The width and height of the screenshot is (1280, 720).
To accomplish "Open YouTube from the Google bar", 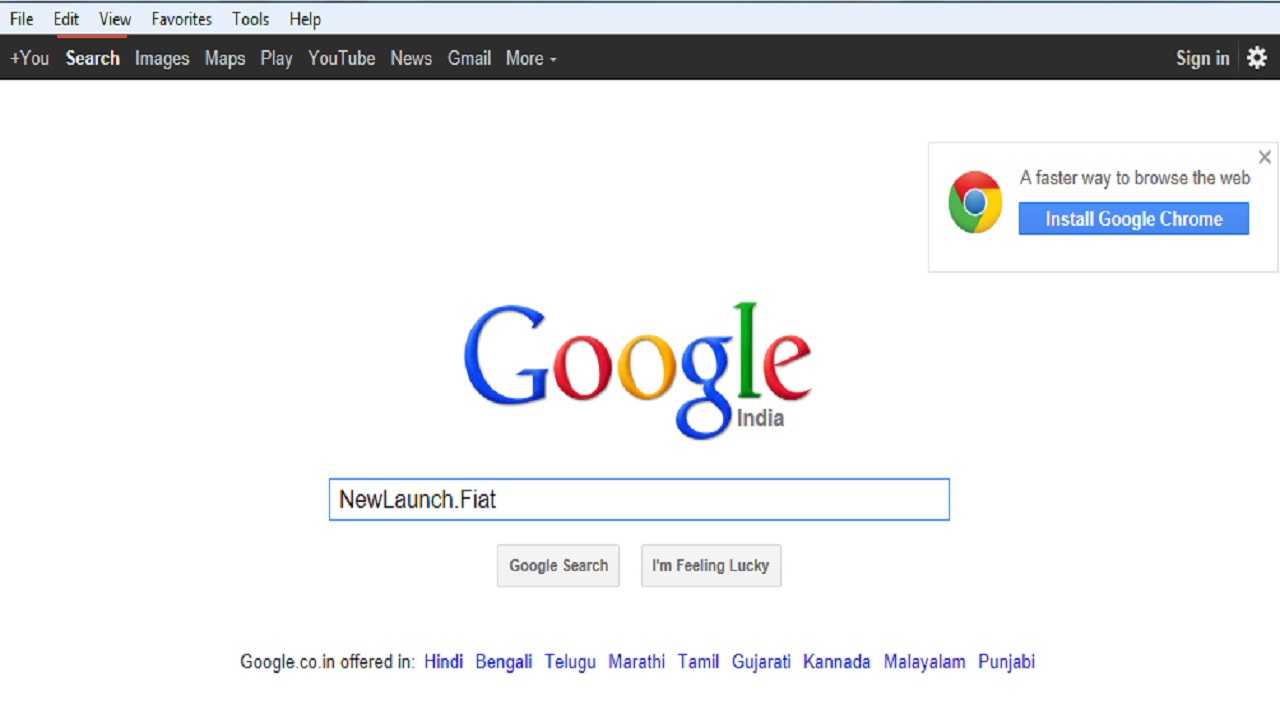I will [x=341, y=58].
